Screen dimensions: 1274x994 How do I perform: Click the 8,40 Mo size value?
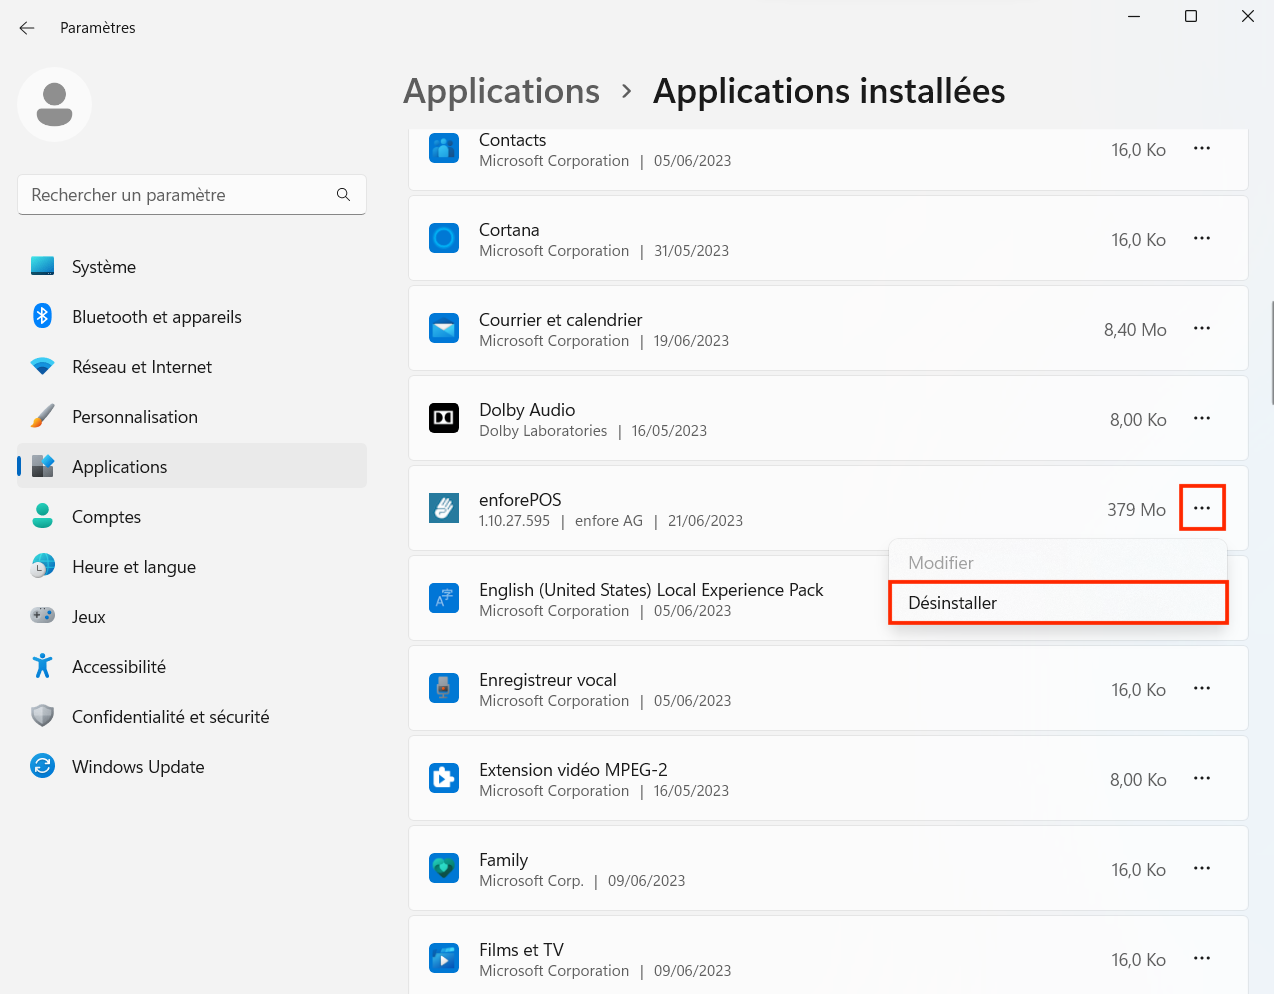click(1135, 329)
